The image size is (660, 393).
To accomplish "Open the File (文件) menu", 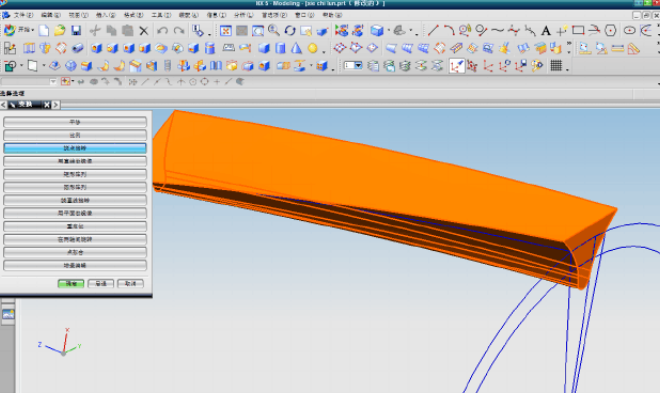I will tap(23, 15).
